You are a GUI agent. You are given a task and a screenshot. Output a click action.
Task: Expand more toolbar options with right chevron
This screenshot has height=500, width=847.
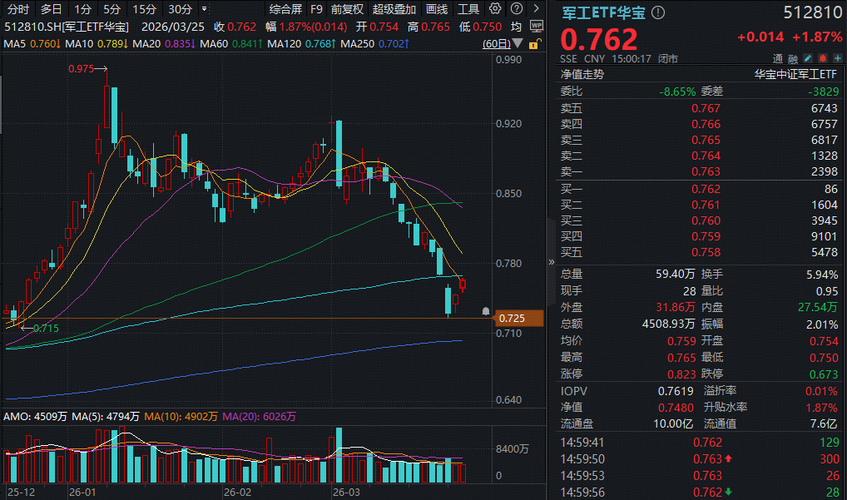pos(536,9)
